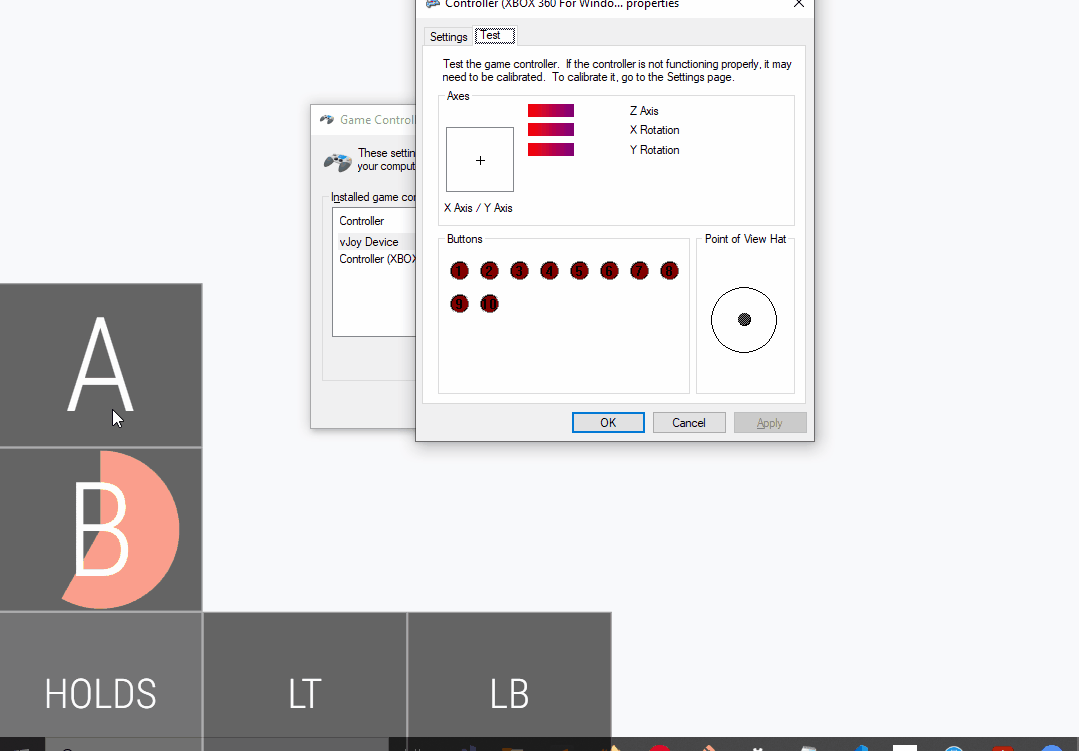This screenshot has width=1079, height=751.
Task: Click the Z Axis gradient bar
Action: pos(551,111)
